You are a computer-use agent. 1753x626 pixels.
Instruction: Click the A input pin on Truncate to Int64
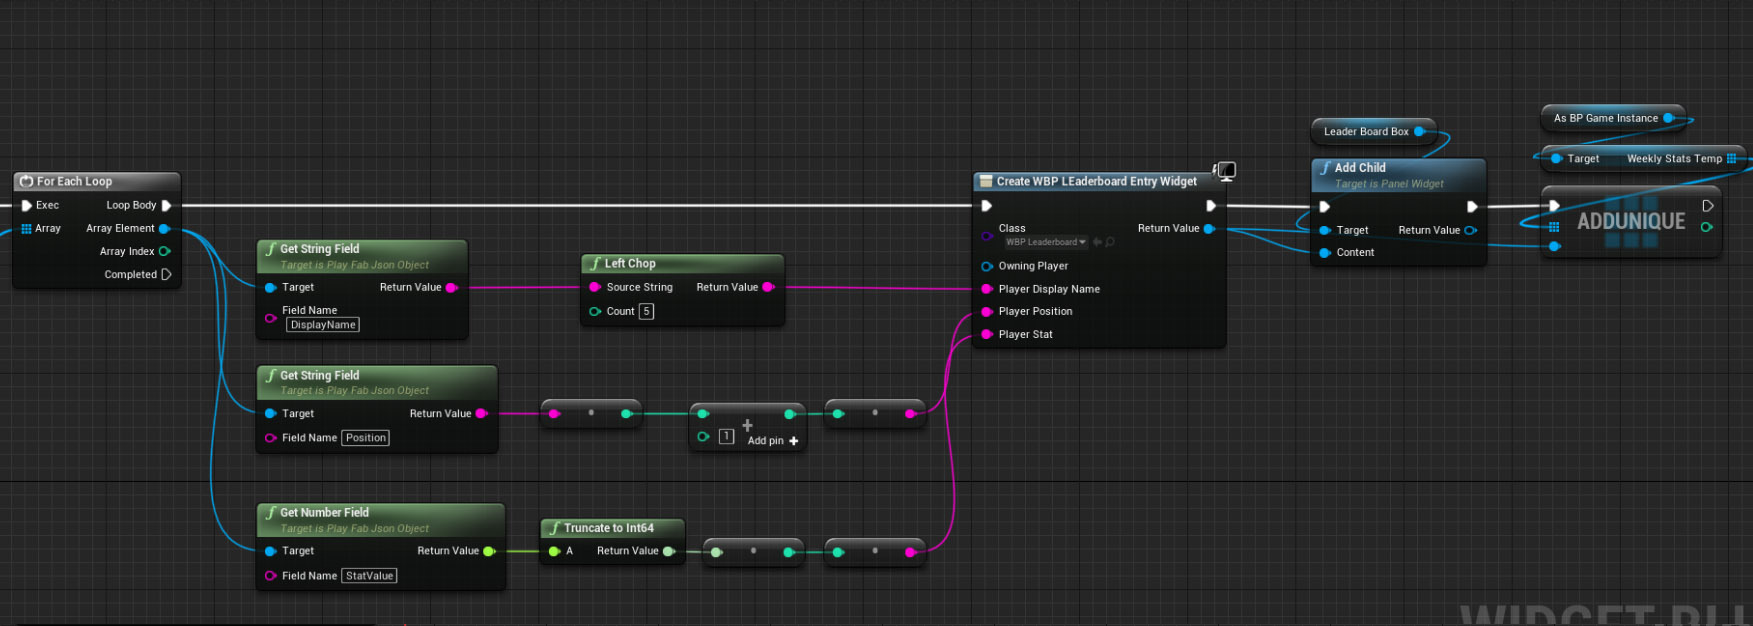point(554,551)
